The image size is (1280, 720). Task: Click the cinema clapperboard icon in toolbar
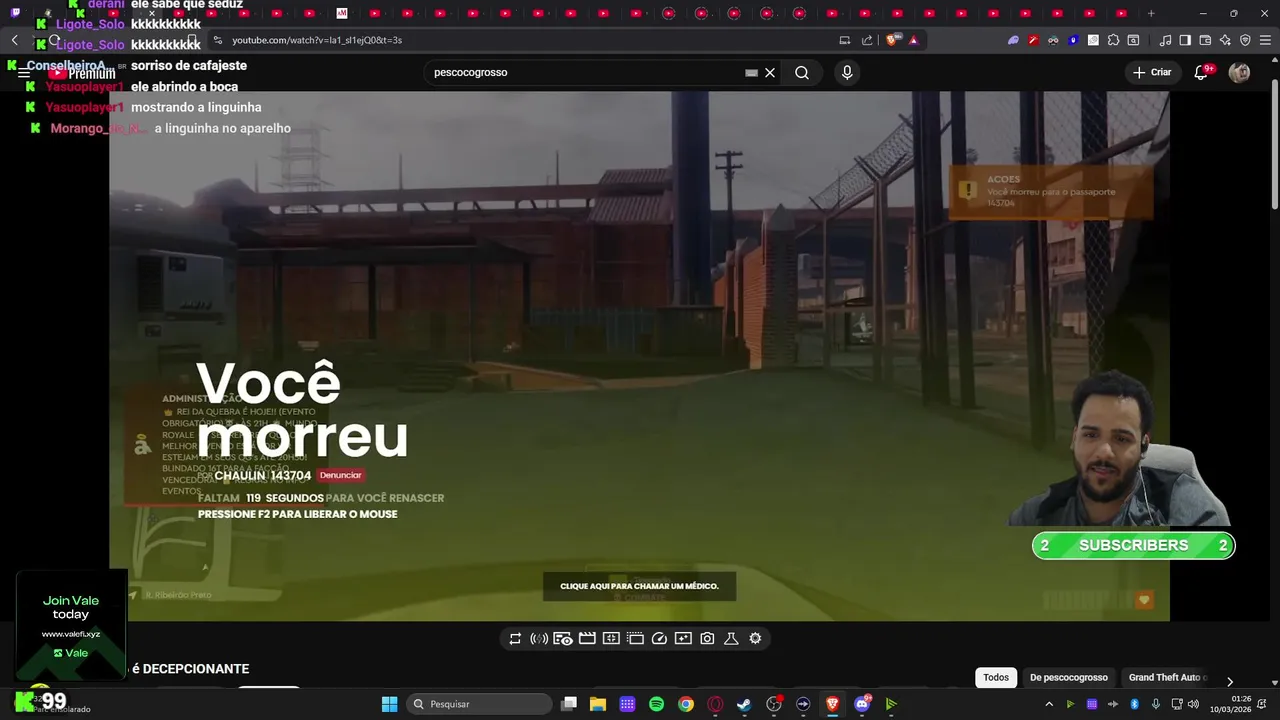(x=587, y=638)
